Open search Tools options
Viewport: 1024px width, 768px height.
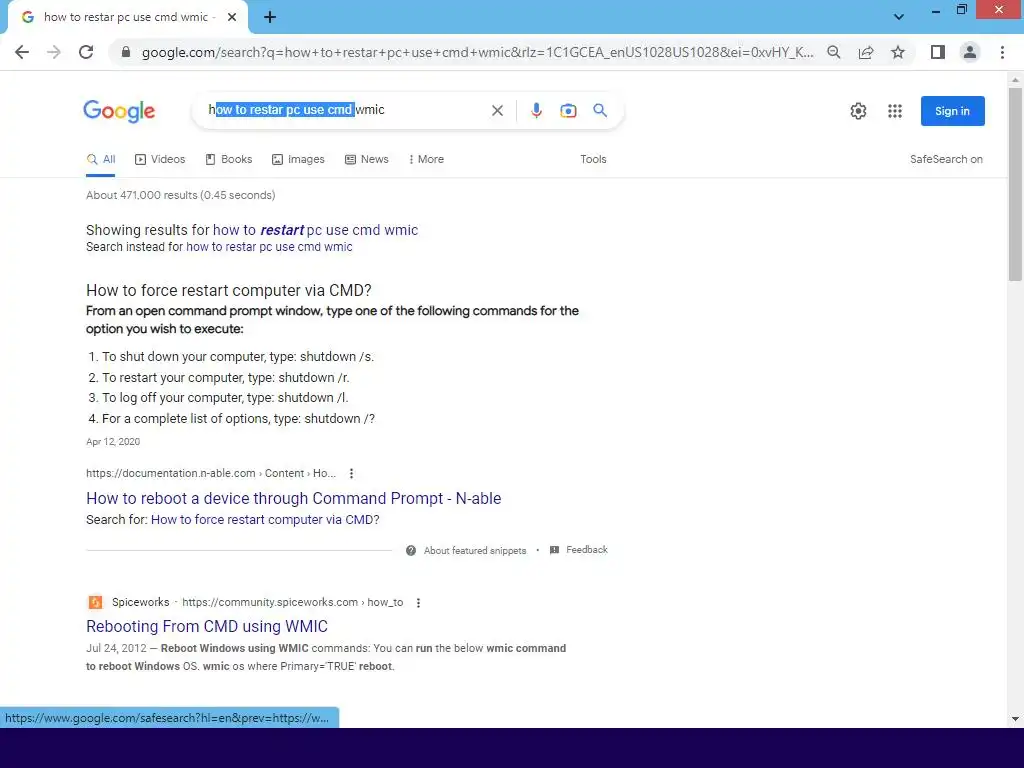click(x=593, y=159)
